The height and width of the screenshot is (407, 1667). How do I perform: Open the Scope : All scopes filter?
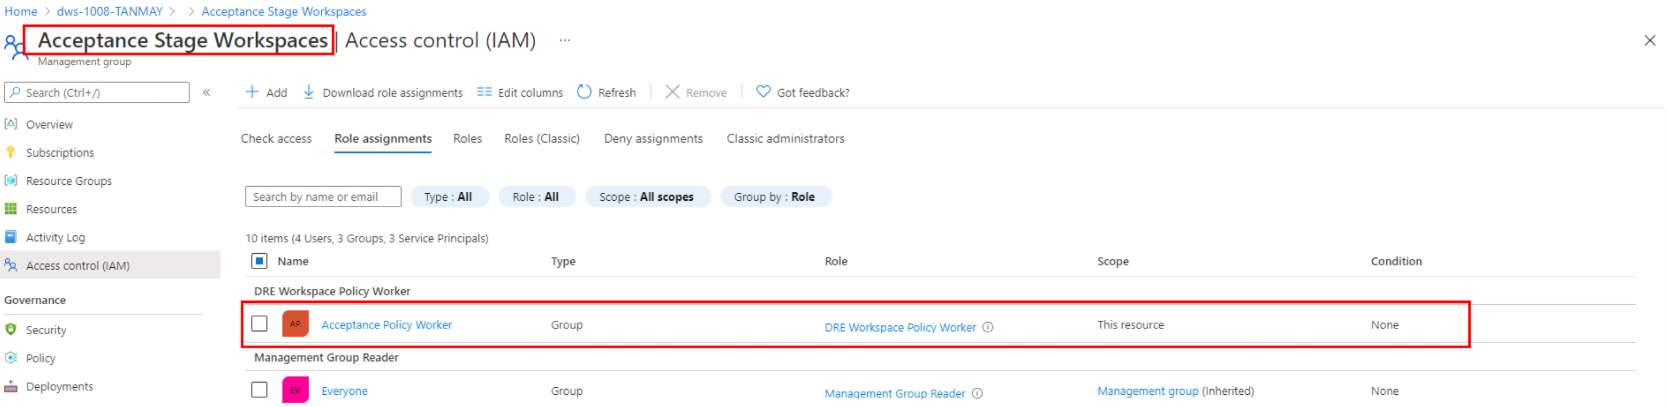(647, 197)
